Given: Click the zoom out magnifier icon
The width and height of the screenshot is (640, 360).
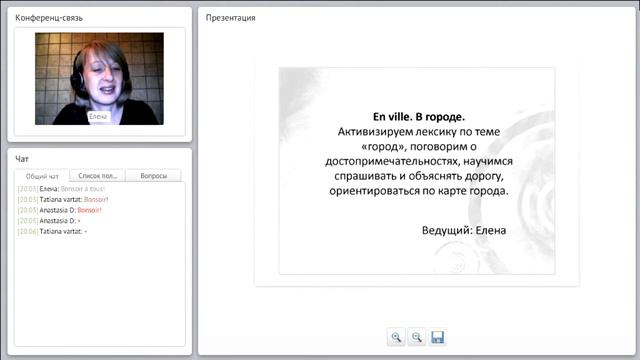Looking at the screenshot, I should pyautogui.click(x=416, y=337).
